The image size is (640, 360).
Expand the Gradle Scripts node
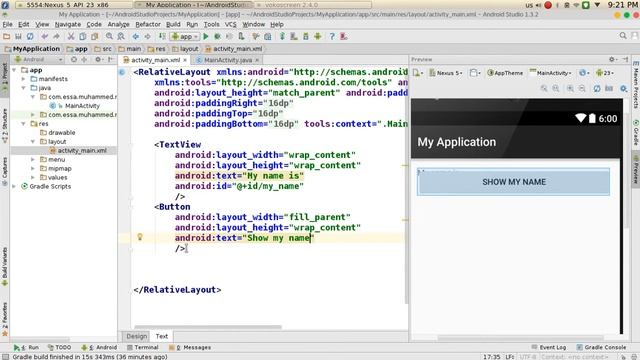[14, 186]
